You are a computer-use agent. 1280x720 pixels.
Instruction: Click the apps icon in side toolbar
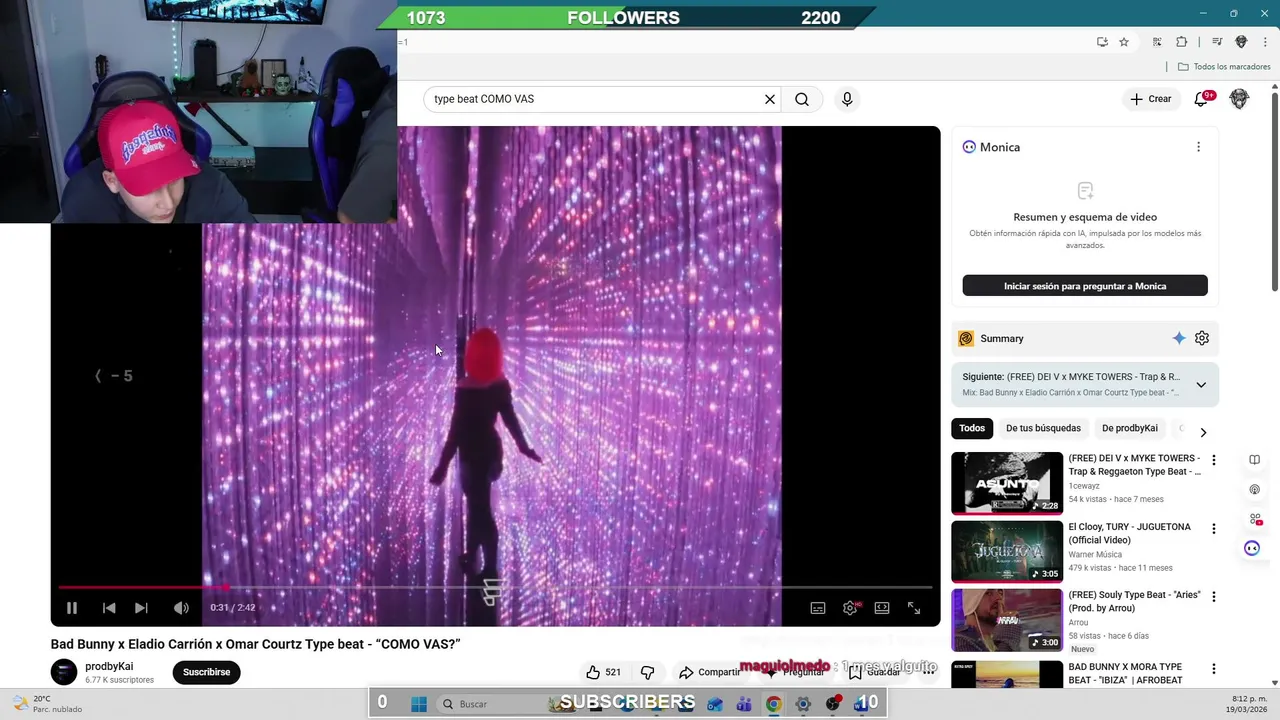coord(1254,519)
